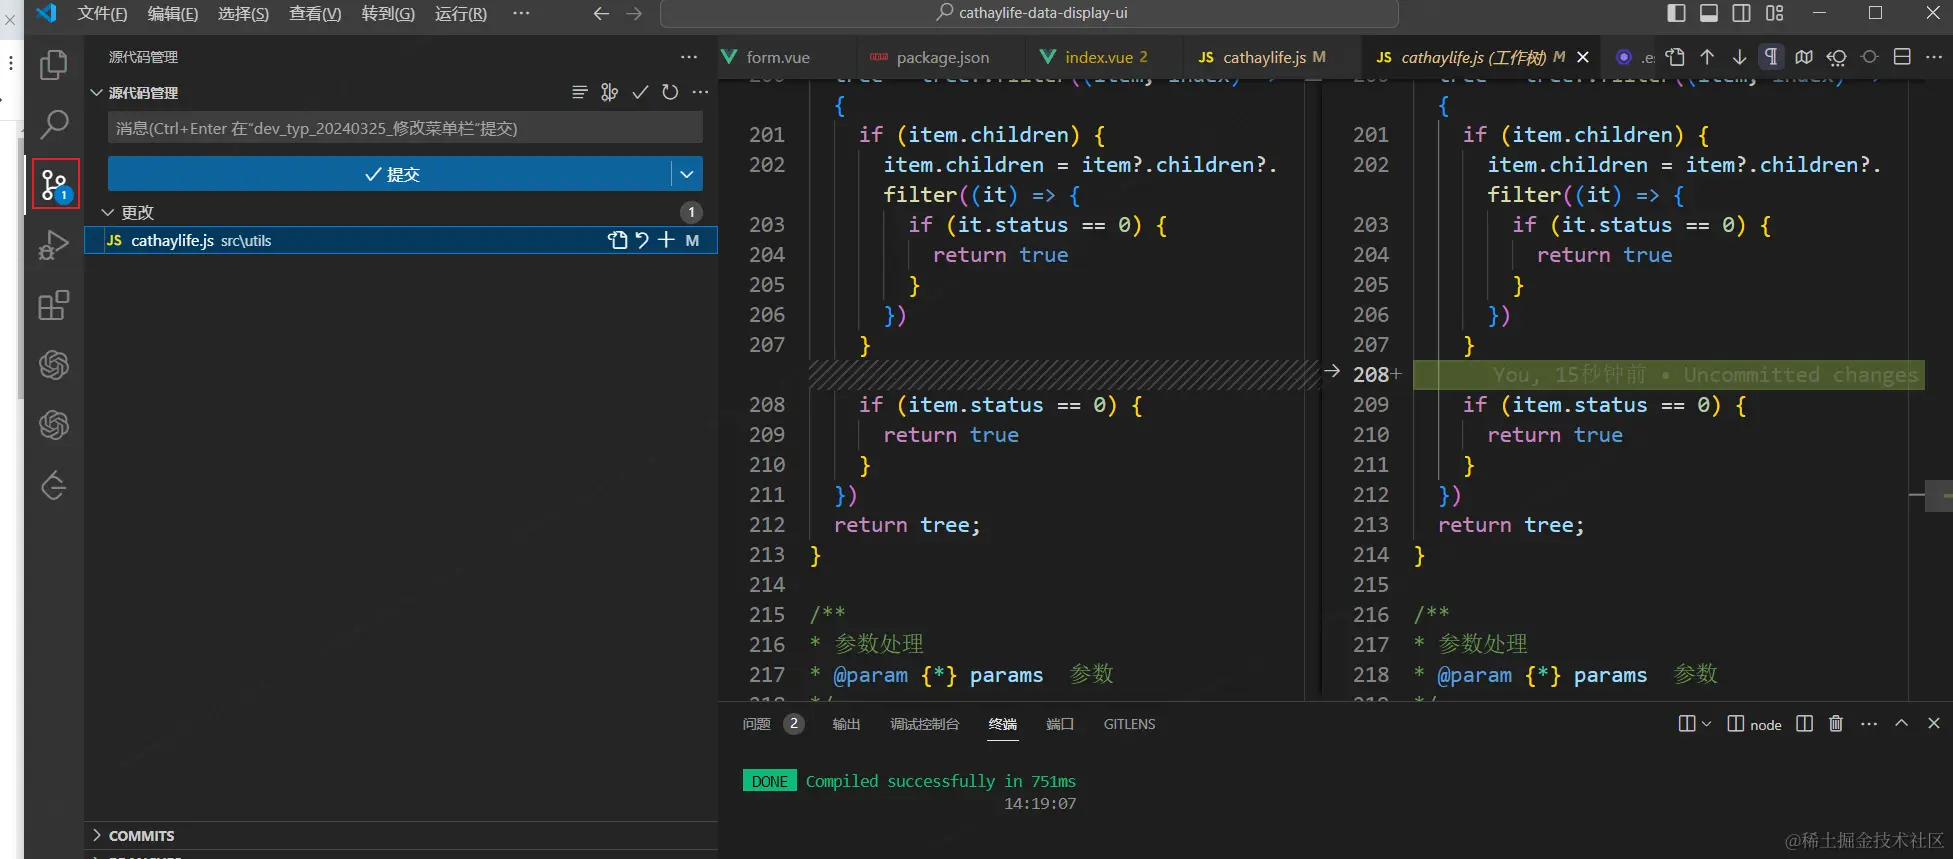Screen dimensions: 1953x859
Task: Open the Search view in activity bar
Action: coord(53,125)
